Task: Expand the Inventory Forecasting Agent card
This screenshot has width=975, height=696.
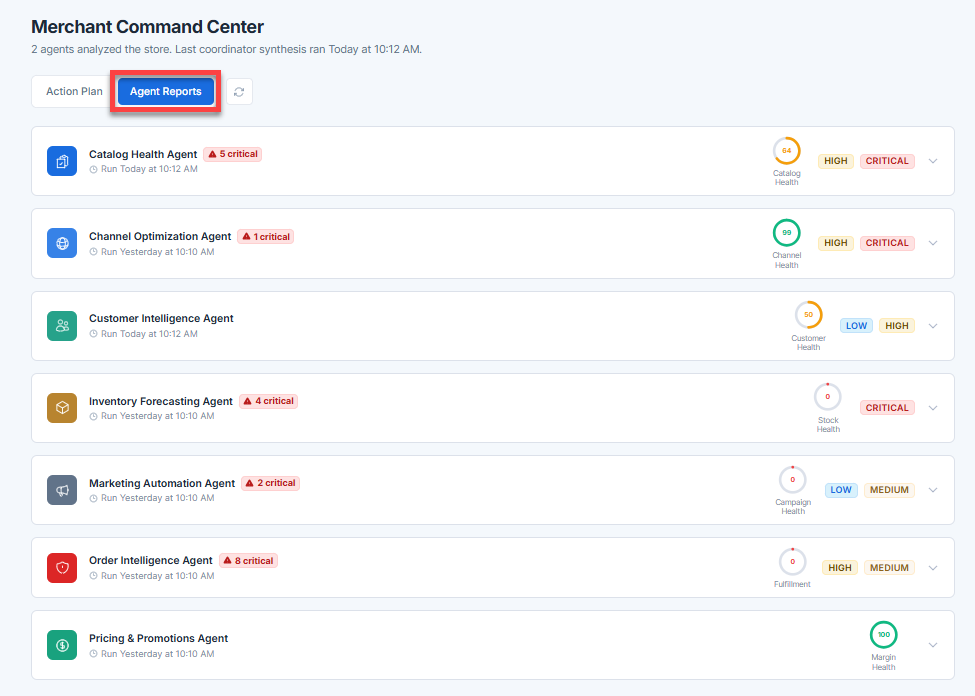Action: click(x=933, y=408)
